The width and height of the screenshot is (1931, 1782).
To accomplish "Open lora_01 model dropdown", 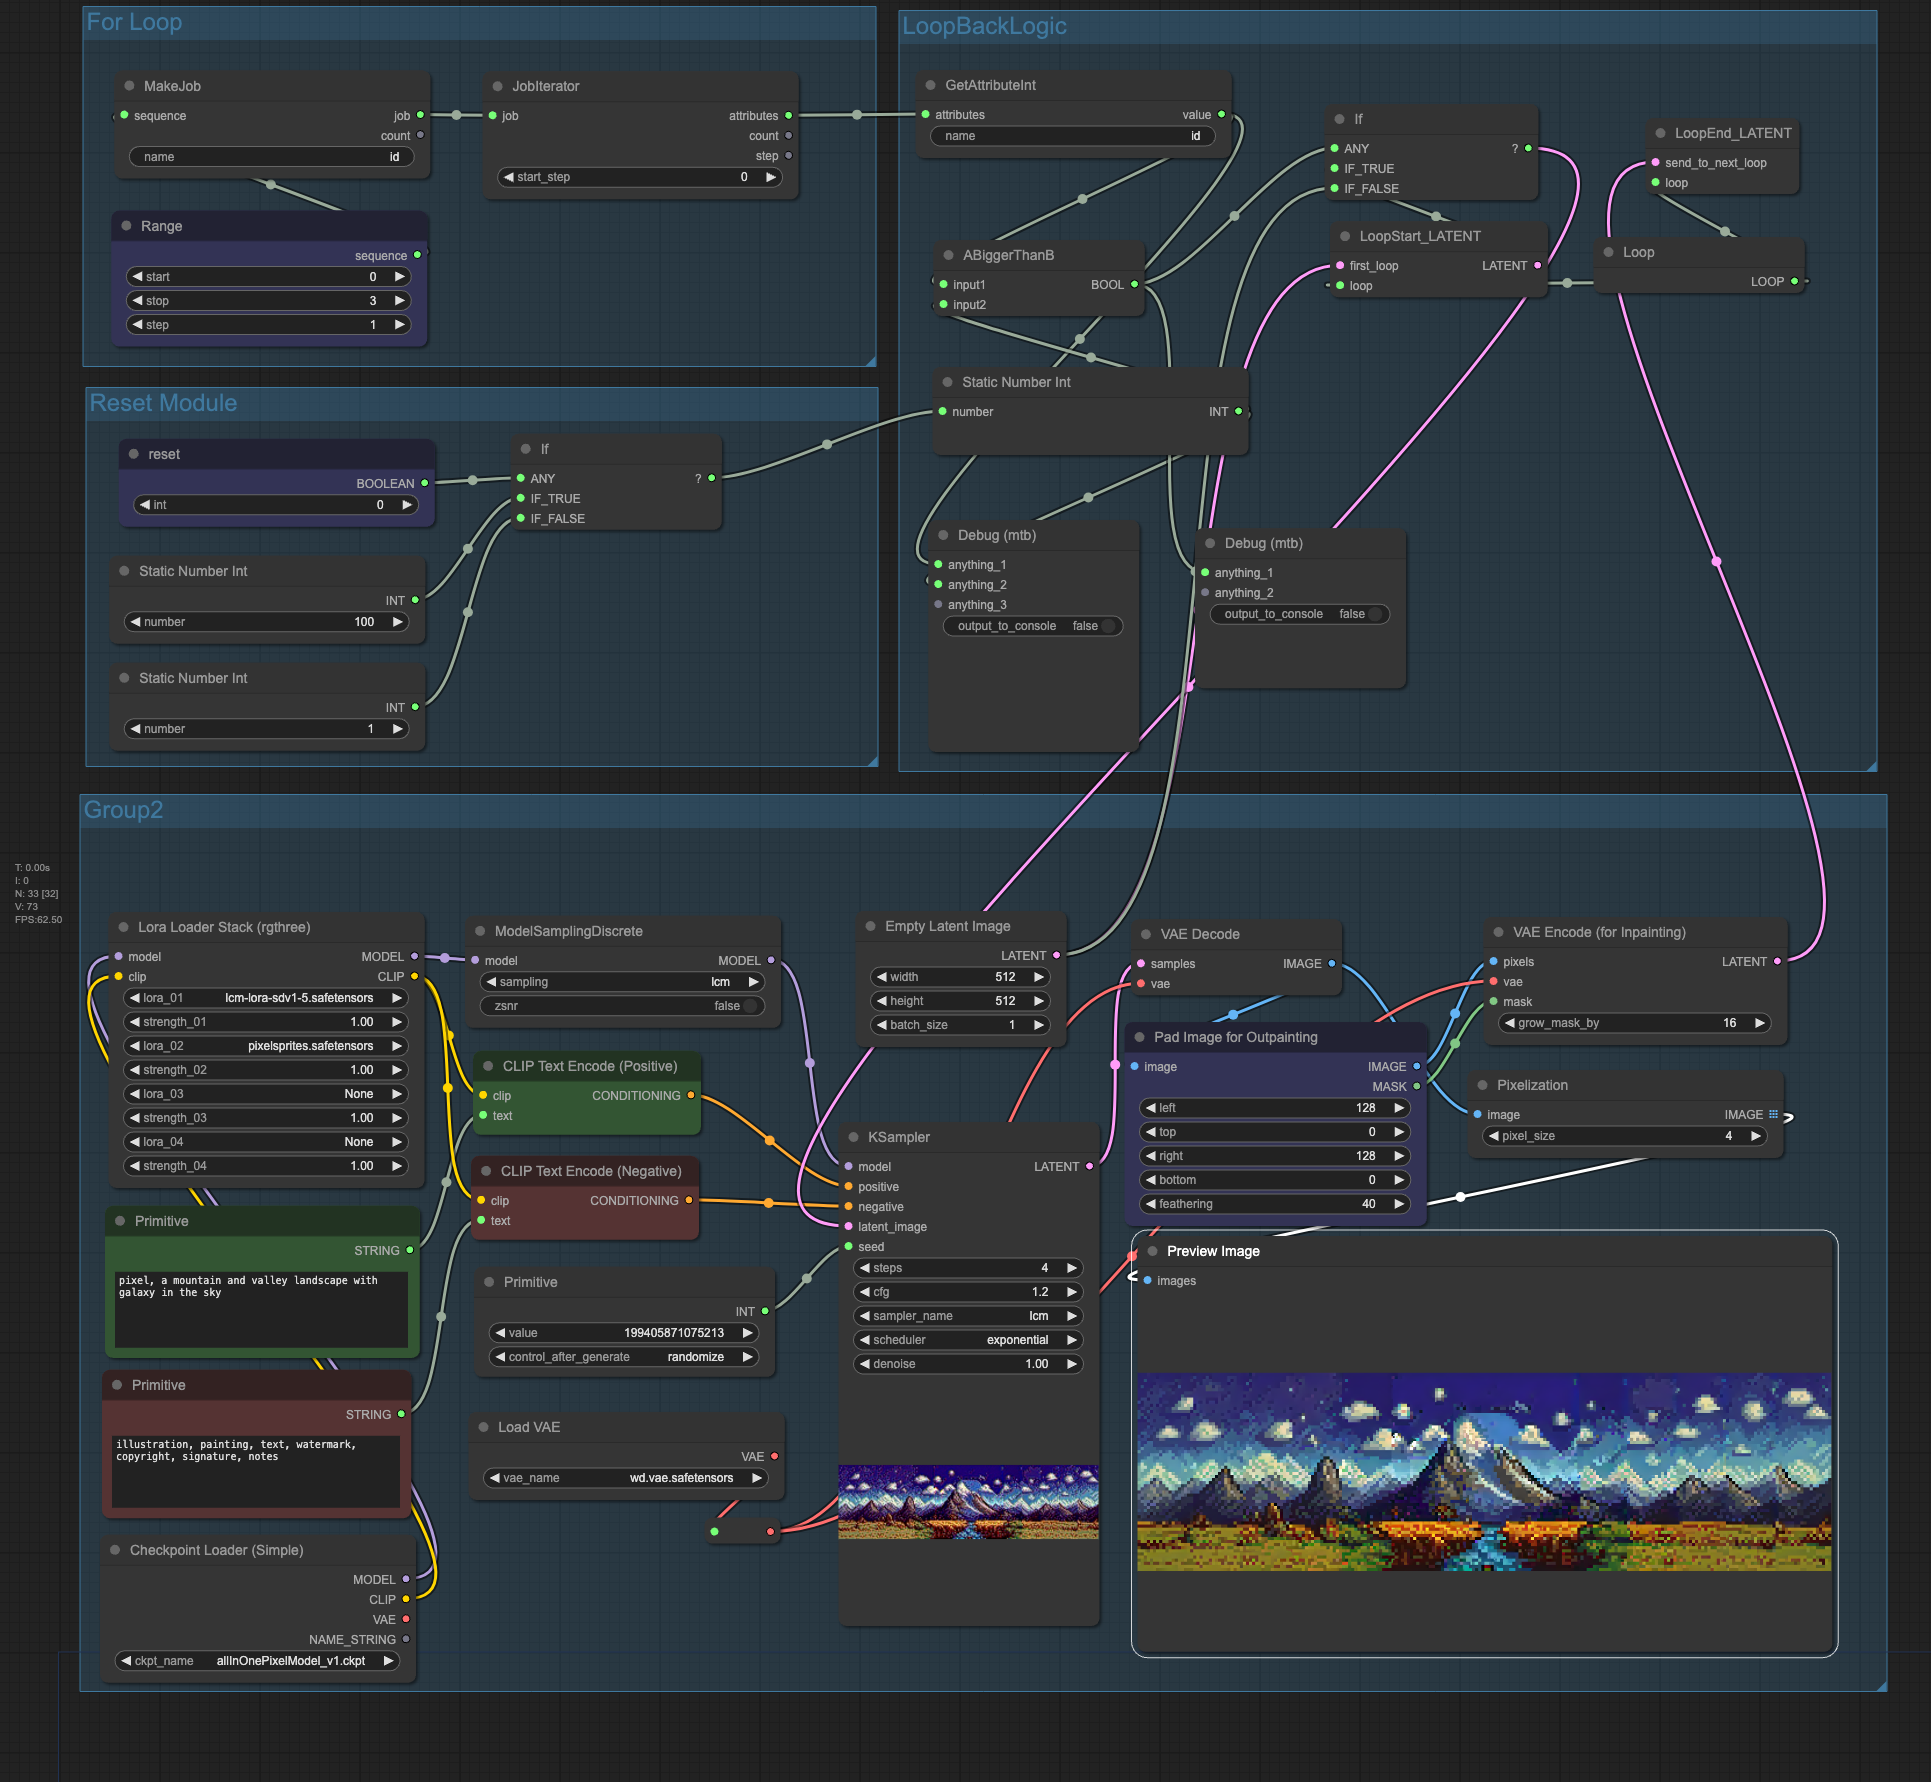I will tap(266, 998).
